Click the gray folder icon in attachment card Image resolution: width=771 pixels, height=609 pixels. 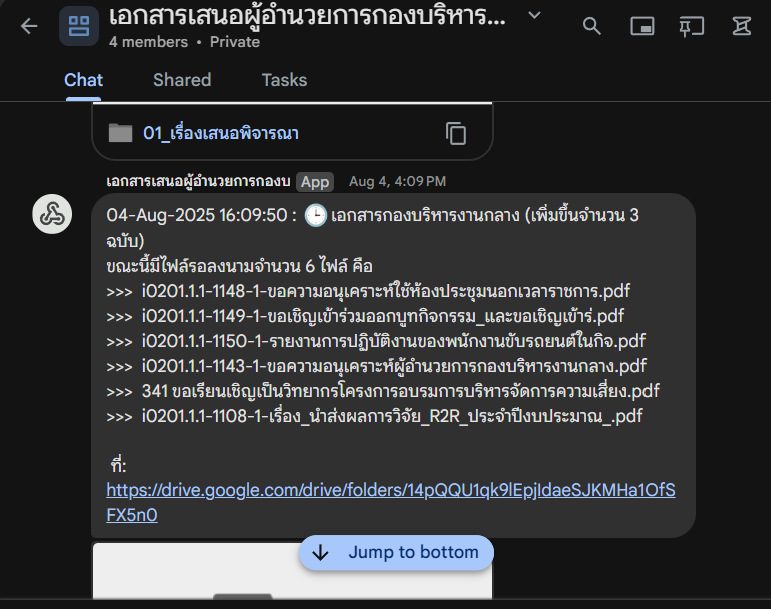point(120,133)
